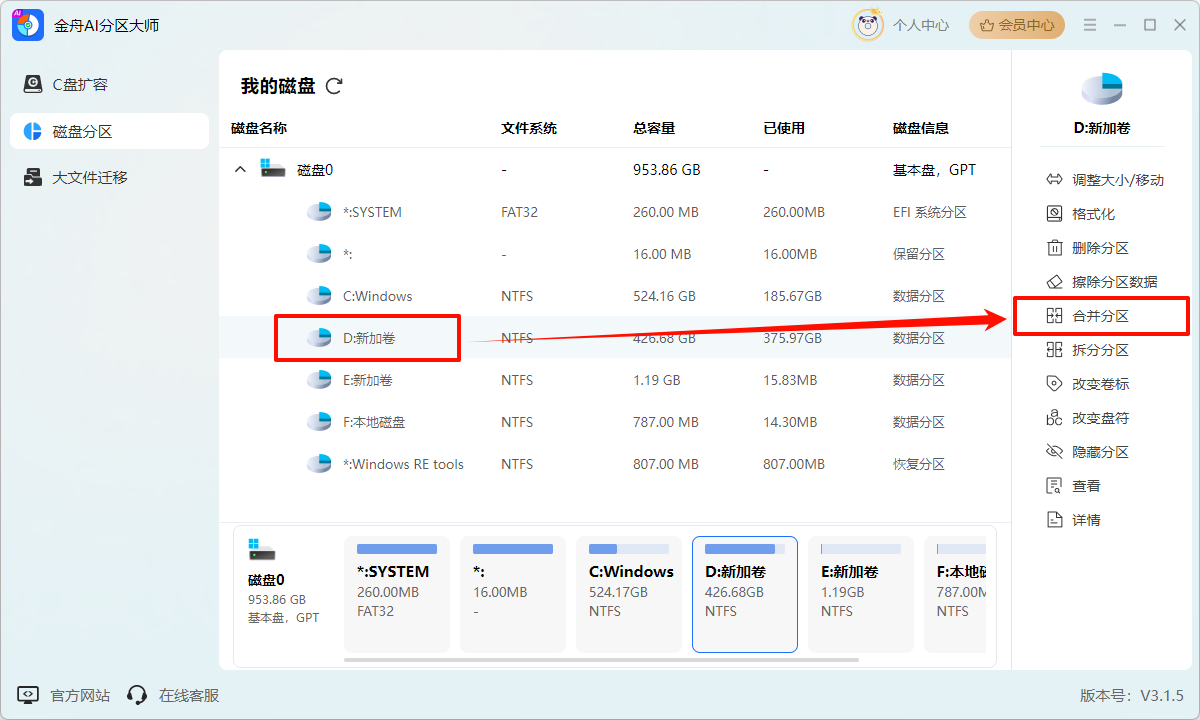This screenshot has width=1200, height=720.
Task: Click the C:Windows partition thumbnail below
Action: pyautogui.click(x=628, y=594)
